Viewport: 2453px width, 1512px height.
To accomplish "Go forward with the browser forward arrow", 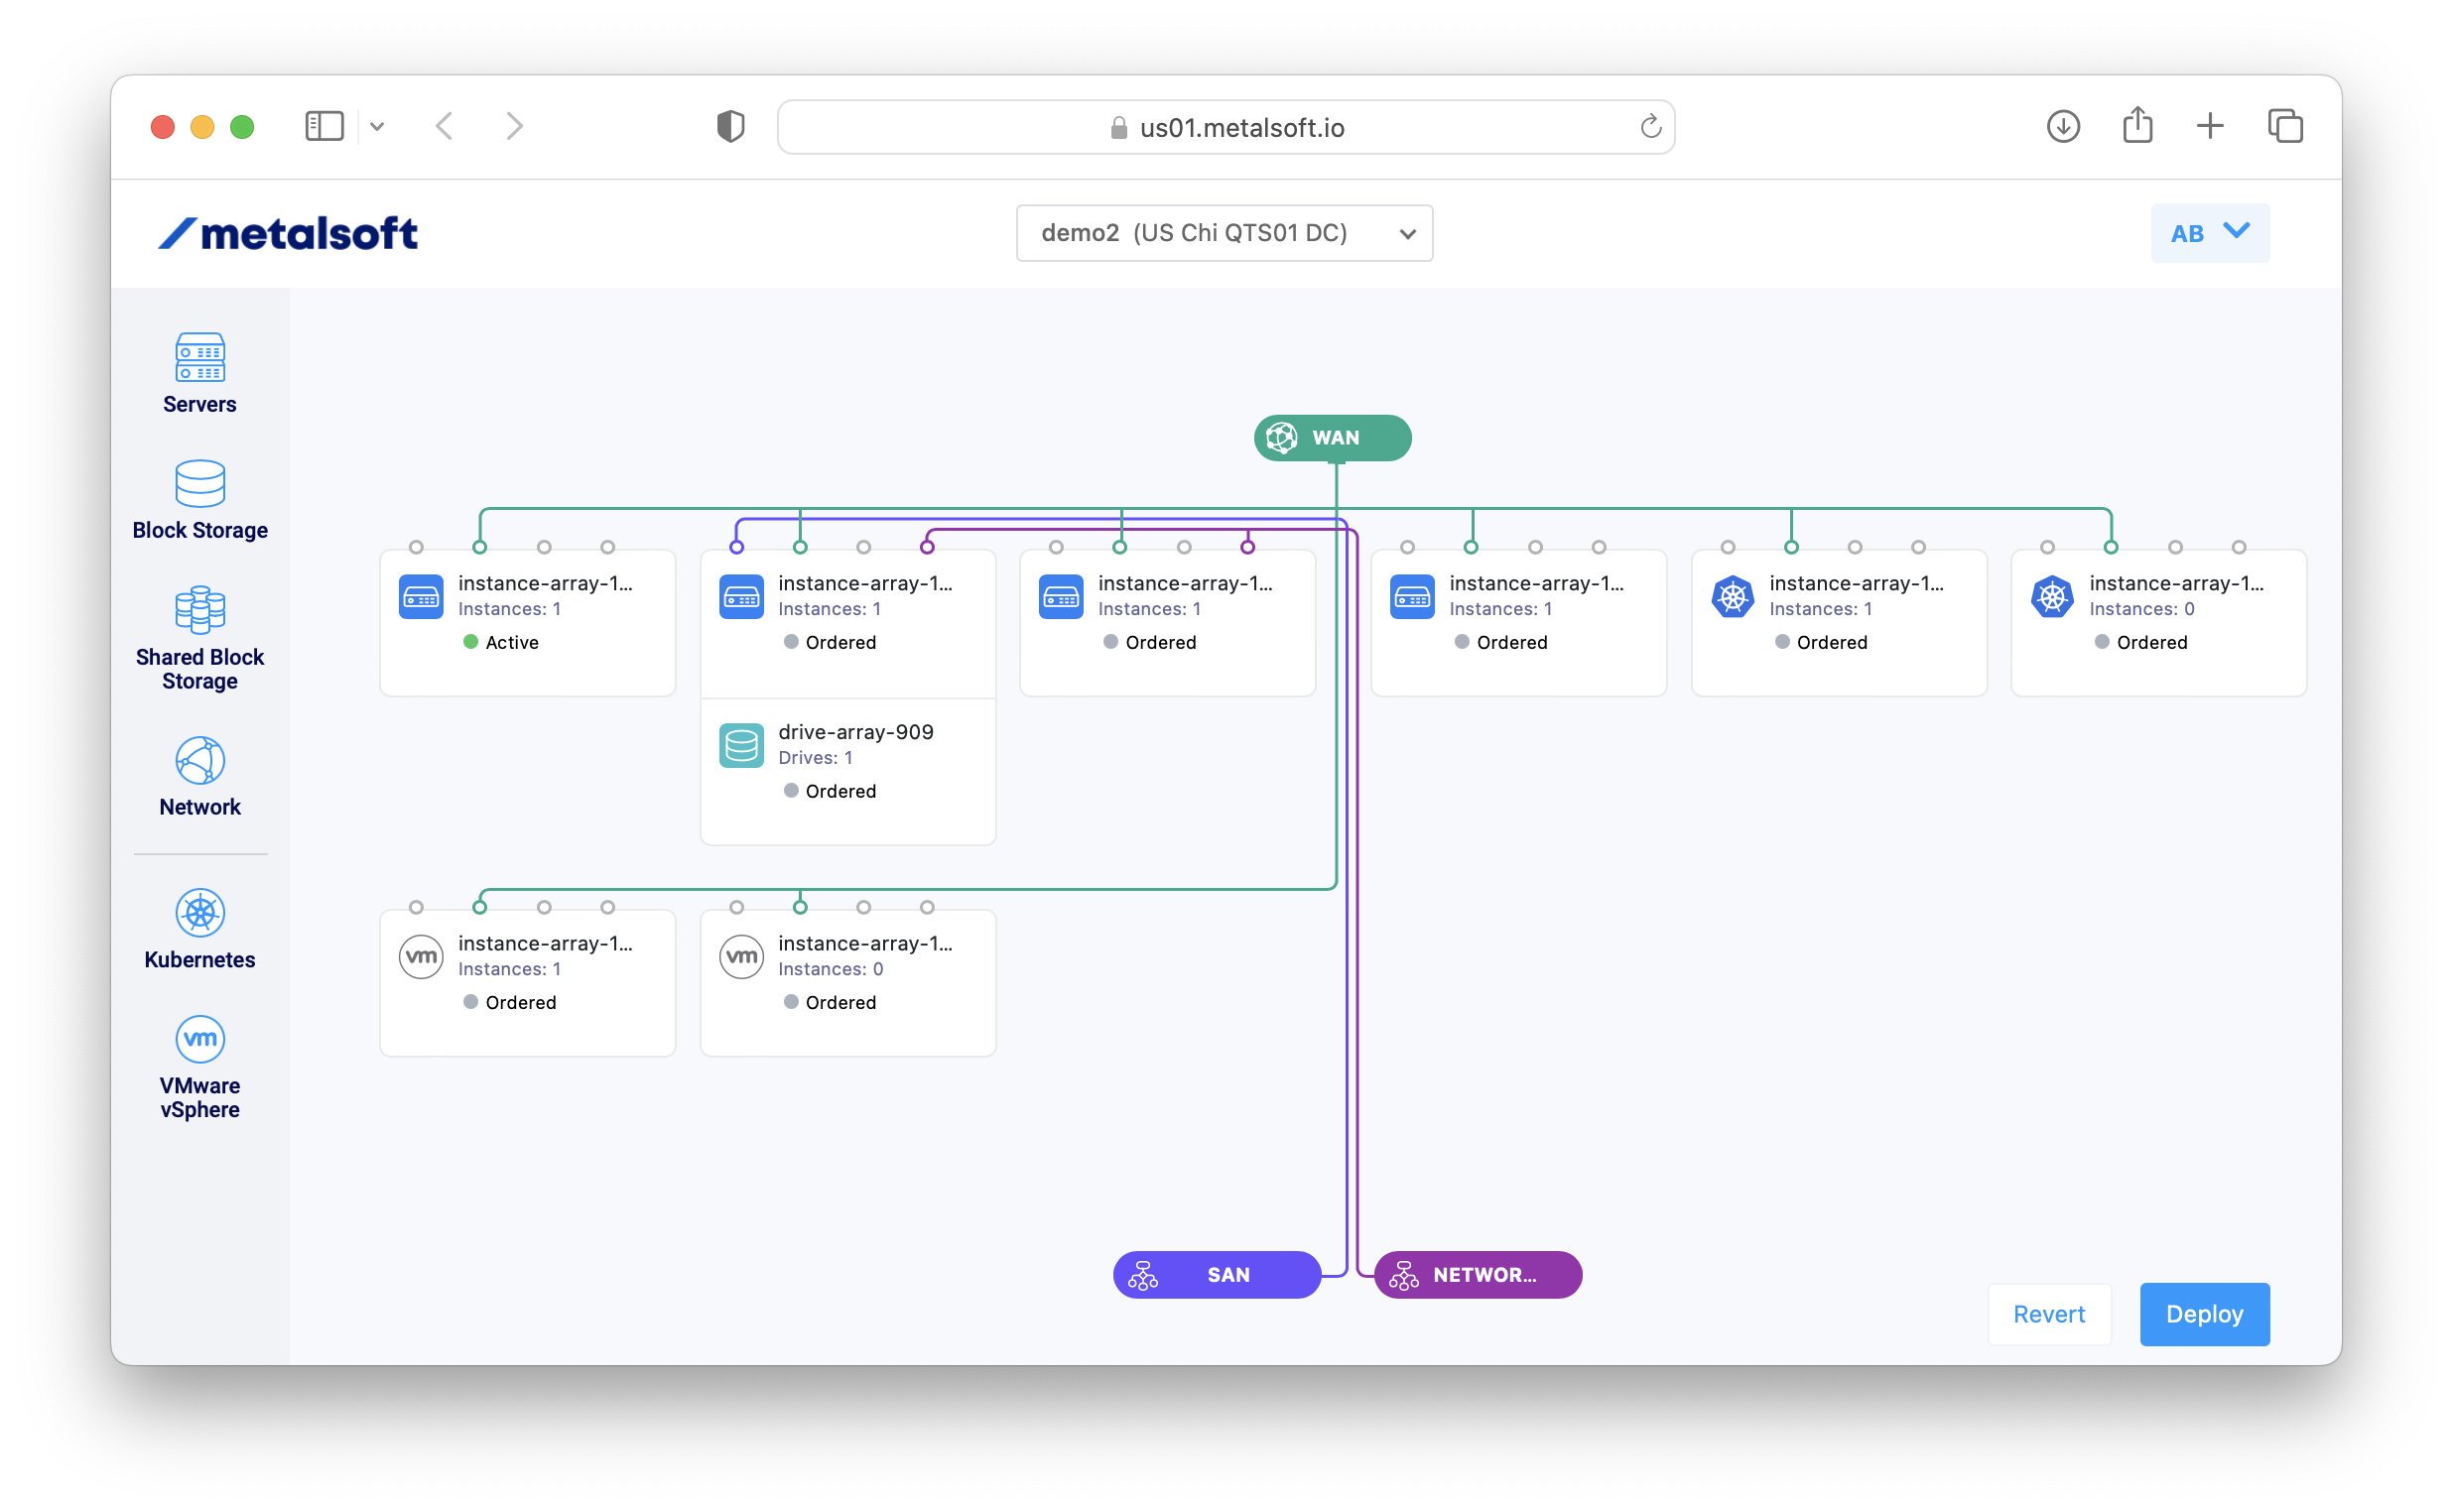I will [x=514, y=126].
